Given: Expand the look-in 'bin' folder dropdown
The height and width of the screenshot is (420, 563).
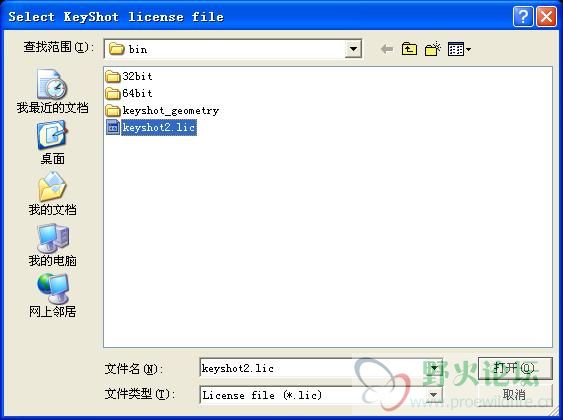Looking at the screenshot, I should pos(353,49).
